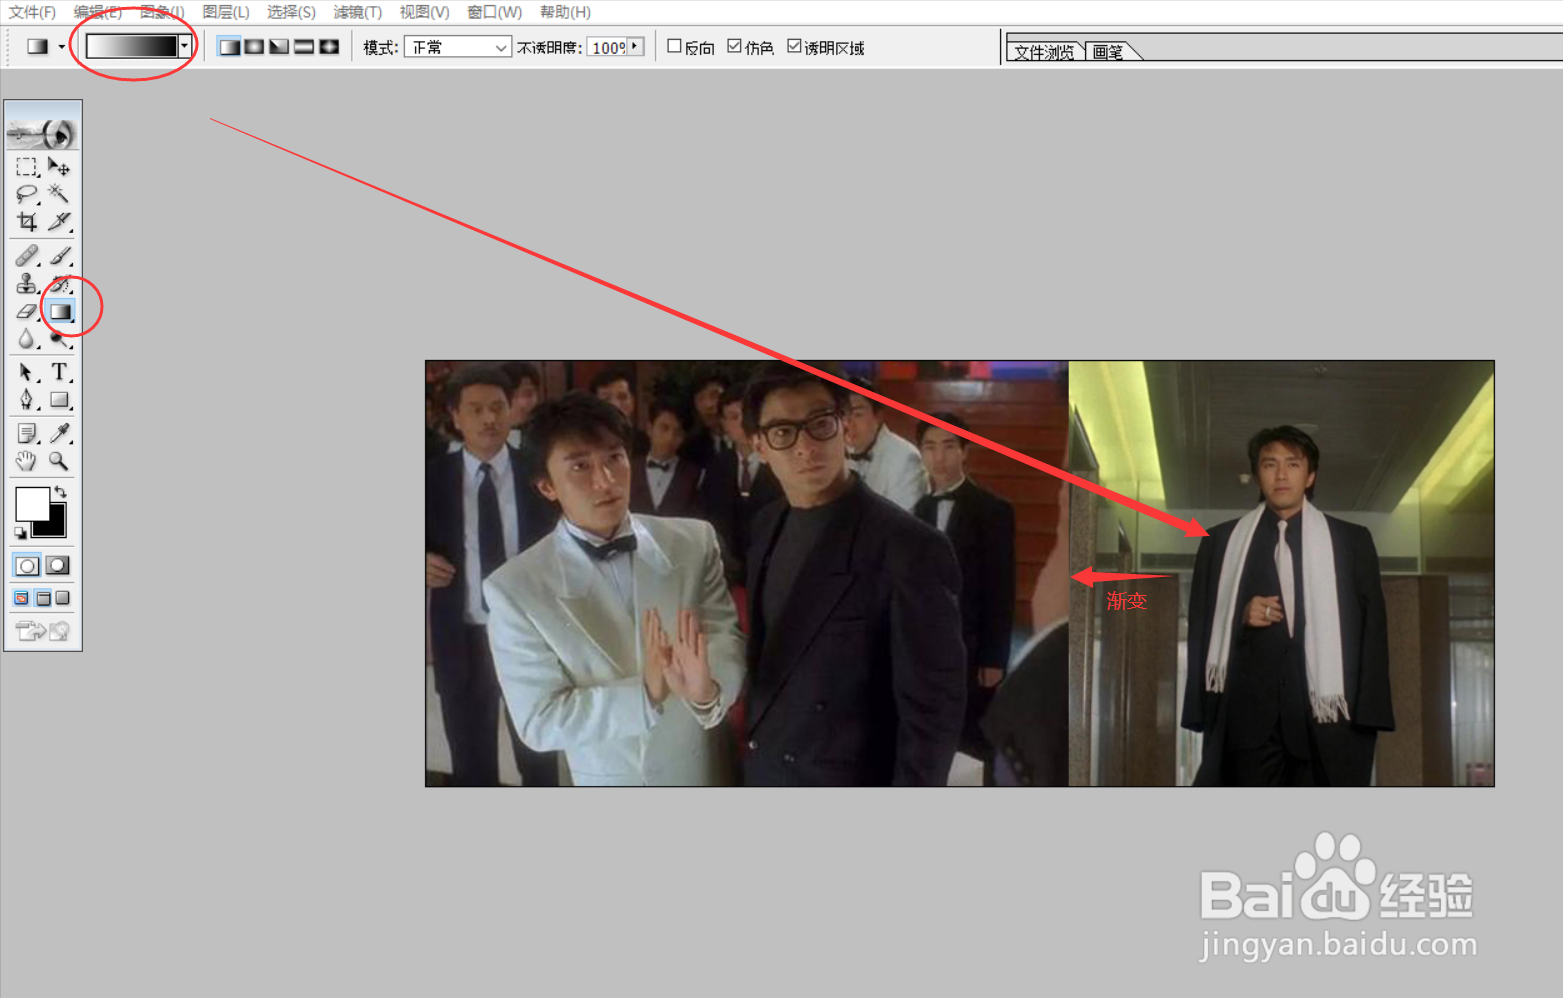The width and height of the screenshot is (1563, 998).
Task: Switch to the 画笔 palette tab
Action: pyautogui.click(x=1108, y=52)
